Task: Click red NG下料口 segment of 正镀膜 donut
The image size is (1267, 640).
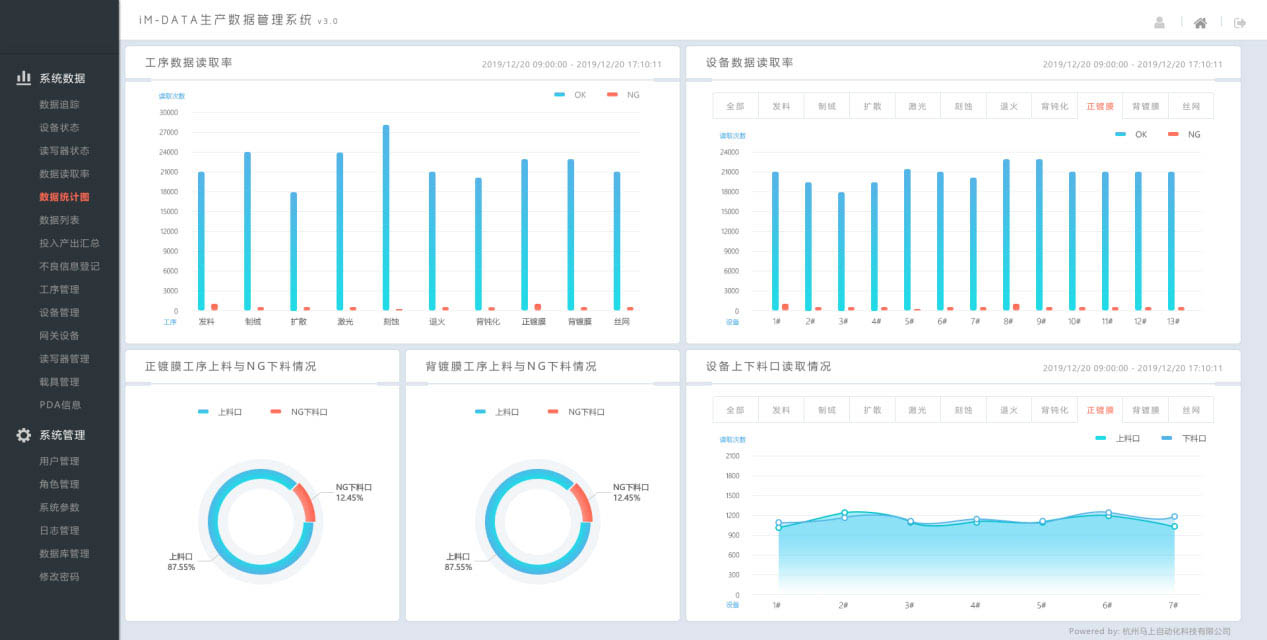Action: point(305,502)
